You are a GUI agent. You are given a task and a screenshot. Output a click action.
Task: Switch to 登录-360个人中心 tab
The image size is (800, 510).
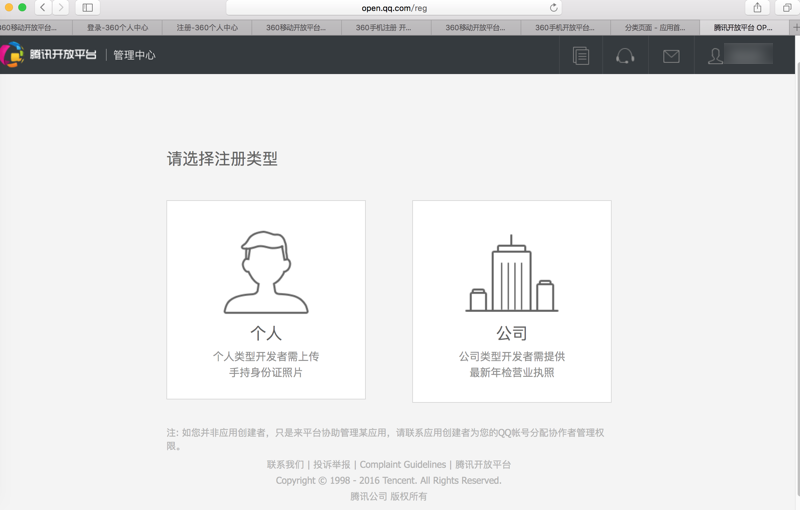tap(117, 28)
